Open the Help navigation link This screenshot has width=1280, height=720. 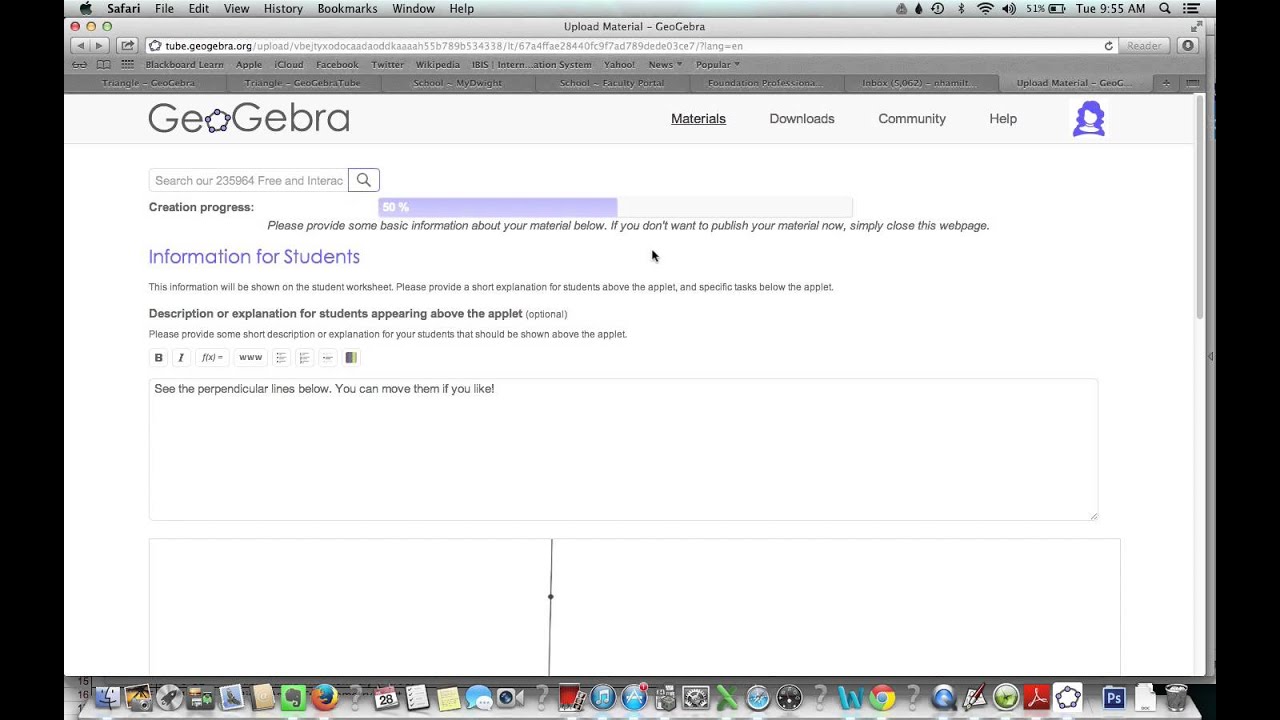pyautogui.click(x=1003, y=119)
